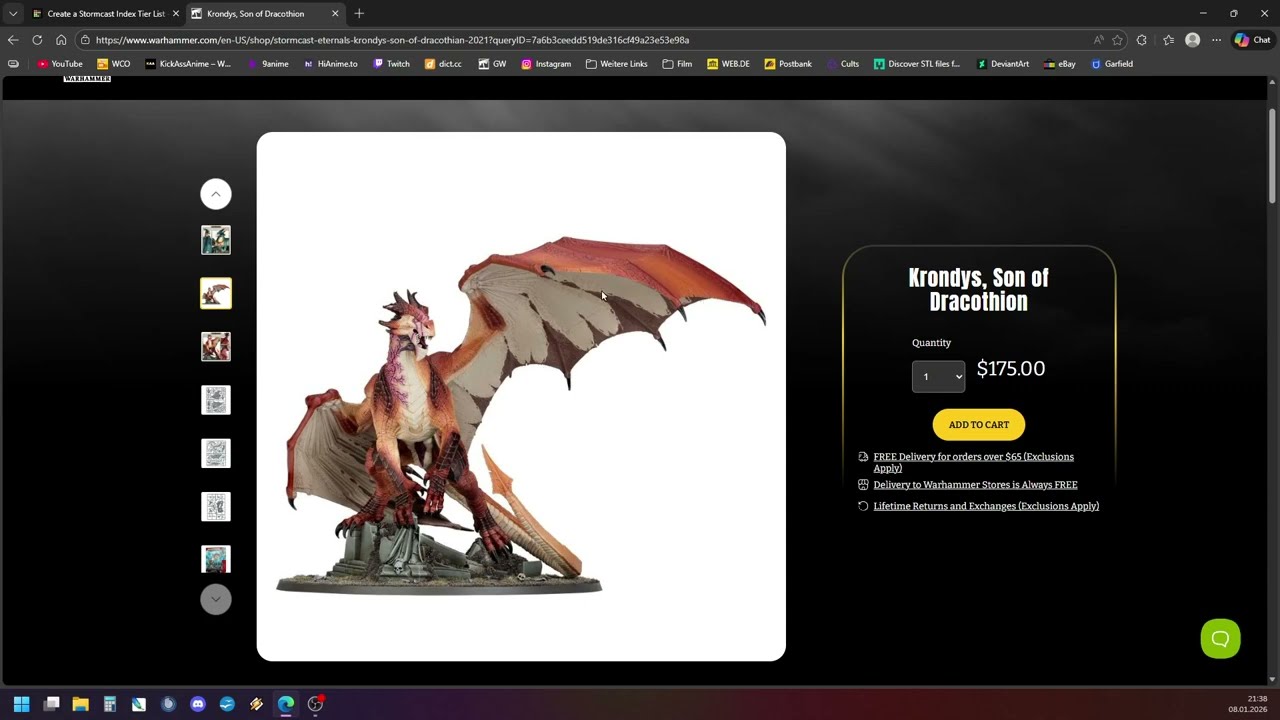Viewport: 1280px width, 720px height.
Task: Open the DeviantArt bookmark
Action: coord(1002,64)
